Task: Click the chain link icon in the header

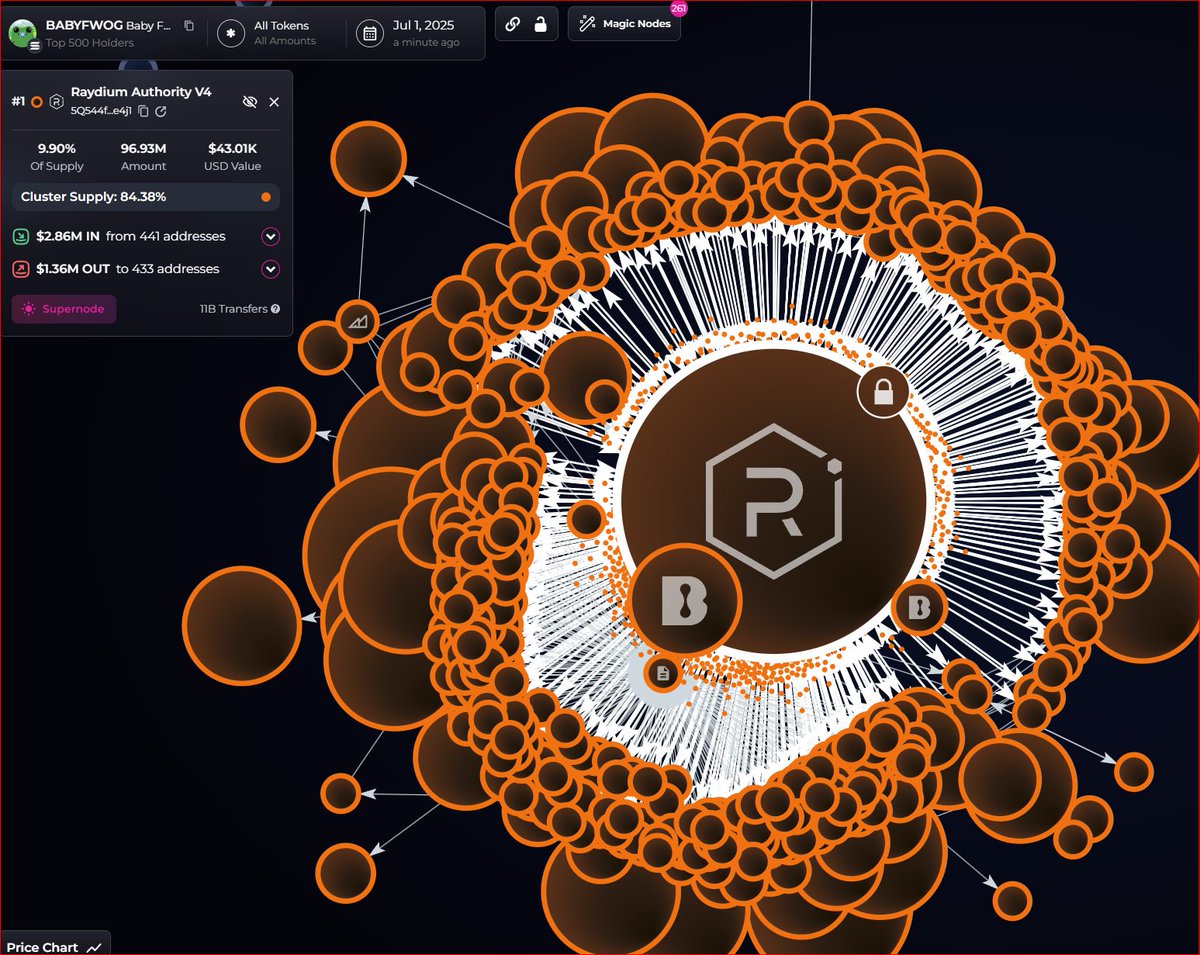Action: (513, 24)
